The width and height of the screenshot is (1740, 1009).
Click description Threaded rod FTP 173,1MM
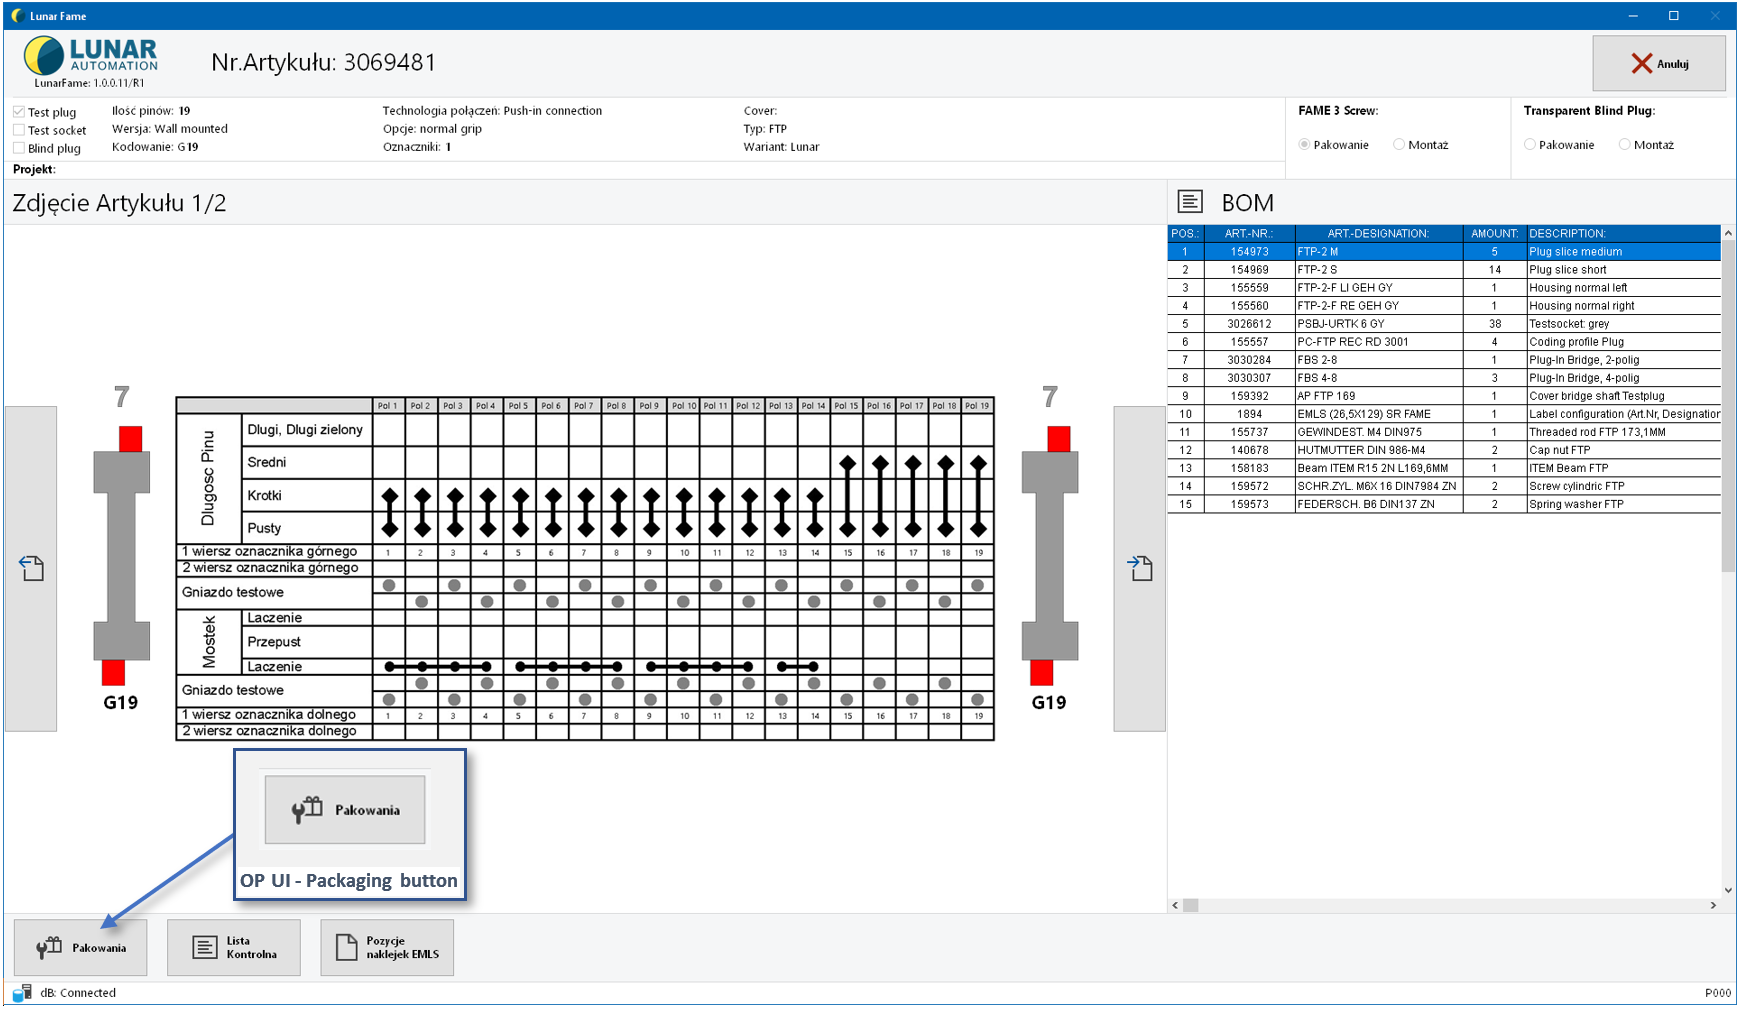1623,432
